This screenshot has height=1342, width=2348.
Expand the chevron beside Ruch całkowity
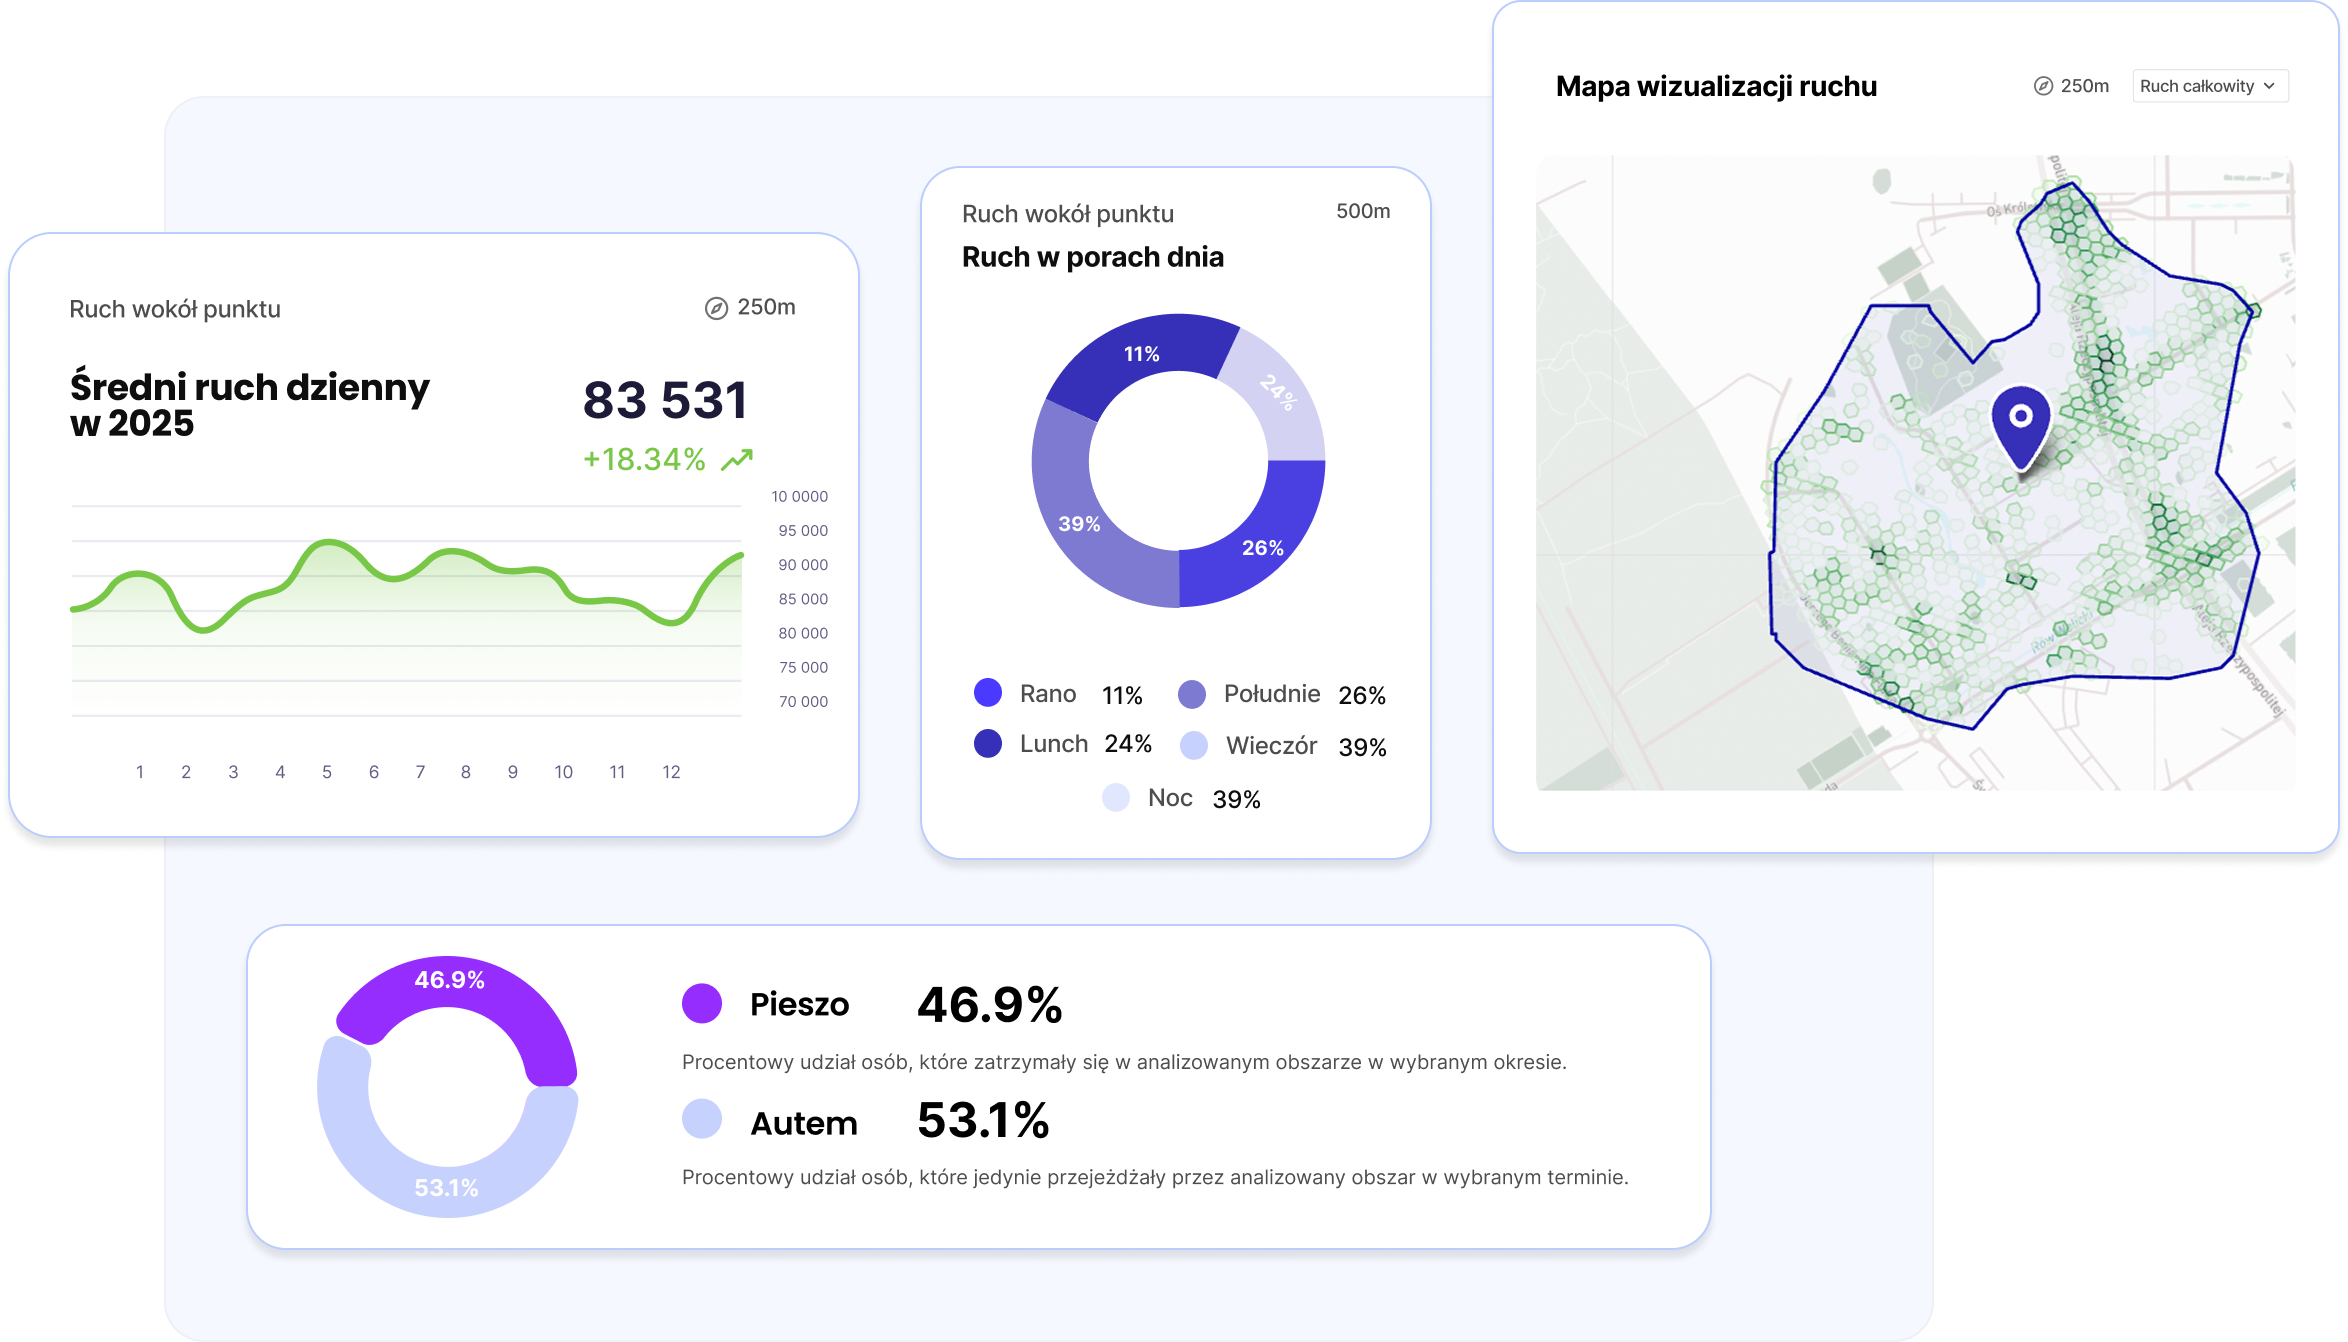pyautogui.click(x=2269, y=86)
